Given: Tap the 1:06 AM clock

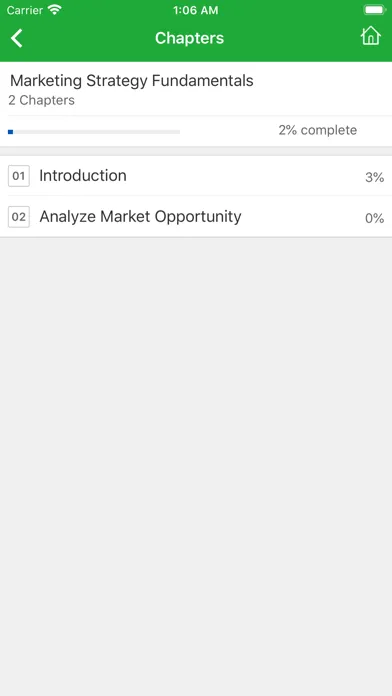Looking at the screenshot, I should point(196,10).
